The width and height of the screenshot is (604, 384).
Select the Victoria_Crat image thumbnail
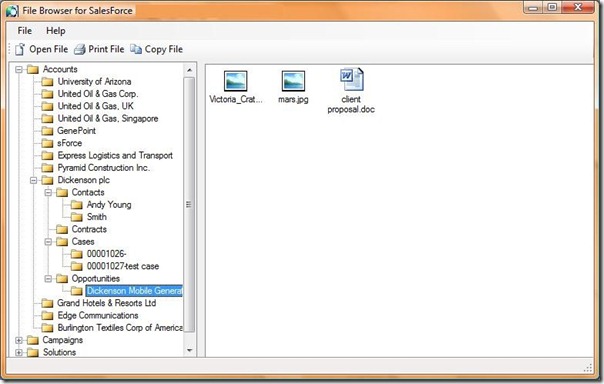(x=235, y=81)
